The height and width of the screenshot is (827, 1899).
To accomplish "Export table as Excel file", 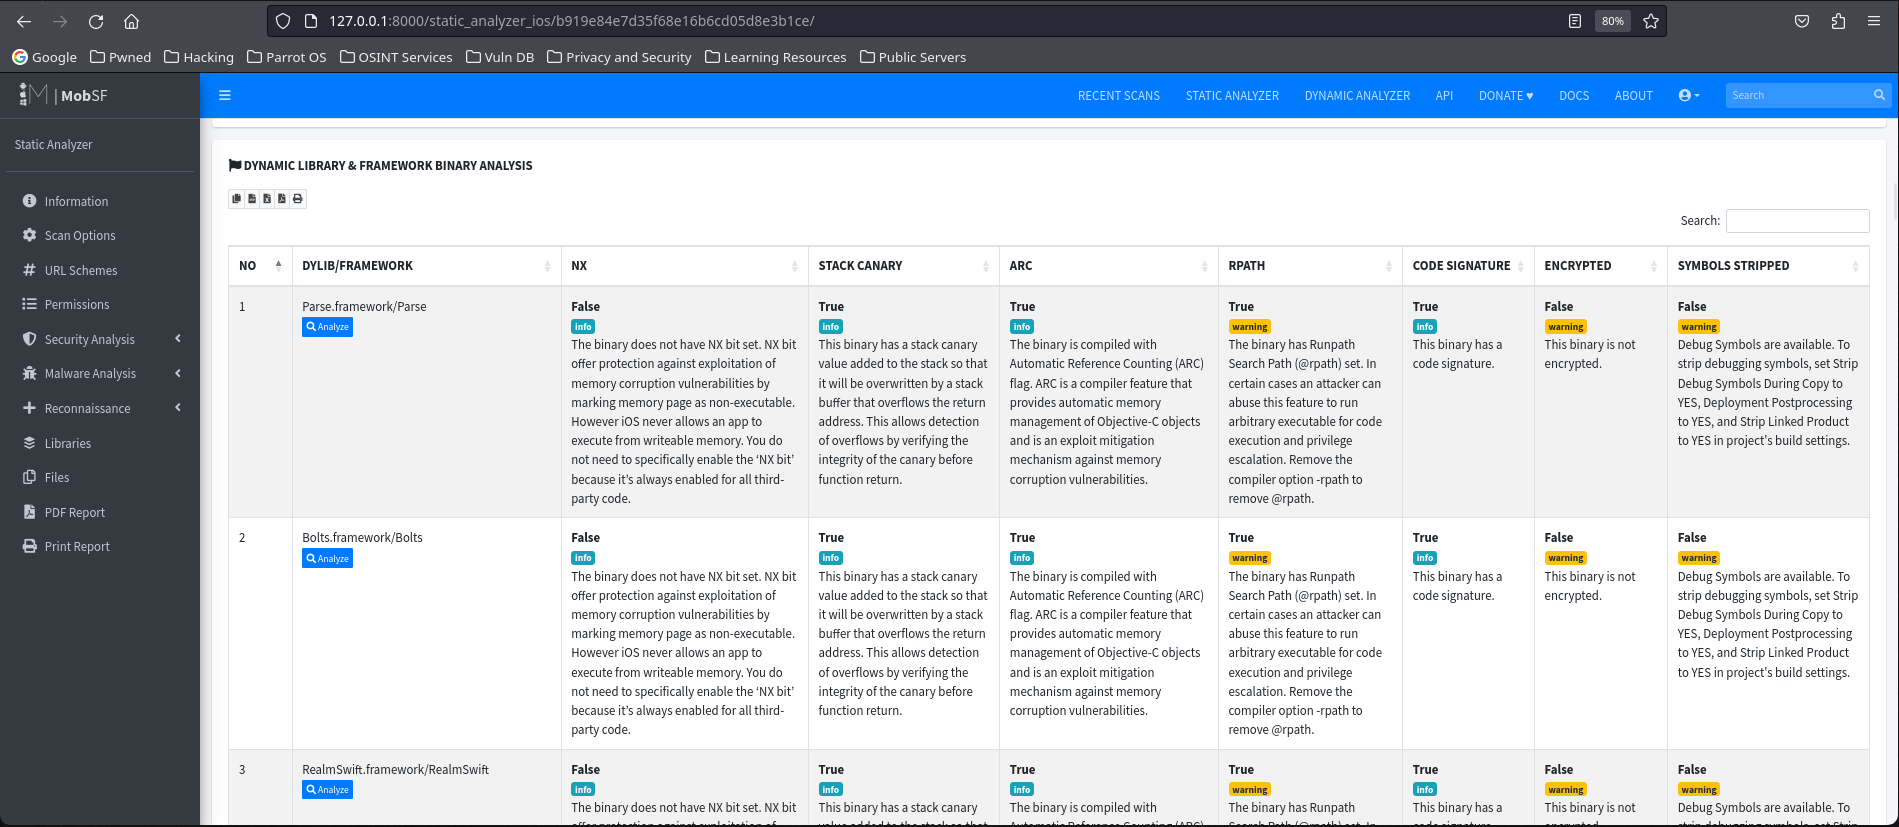I will (267, 199).
